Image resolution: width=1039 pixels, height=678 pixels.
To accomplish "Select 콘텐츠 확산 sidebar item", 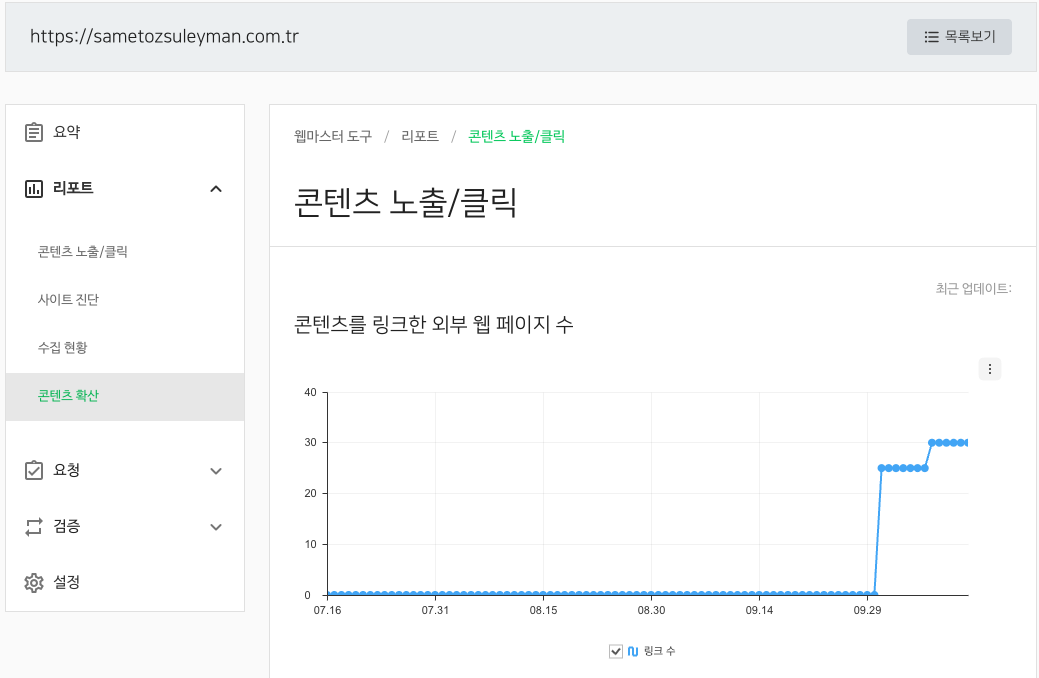I will click(x=68, y=396).
